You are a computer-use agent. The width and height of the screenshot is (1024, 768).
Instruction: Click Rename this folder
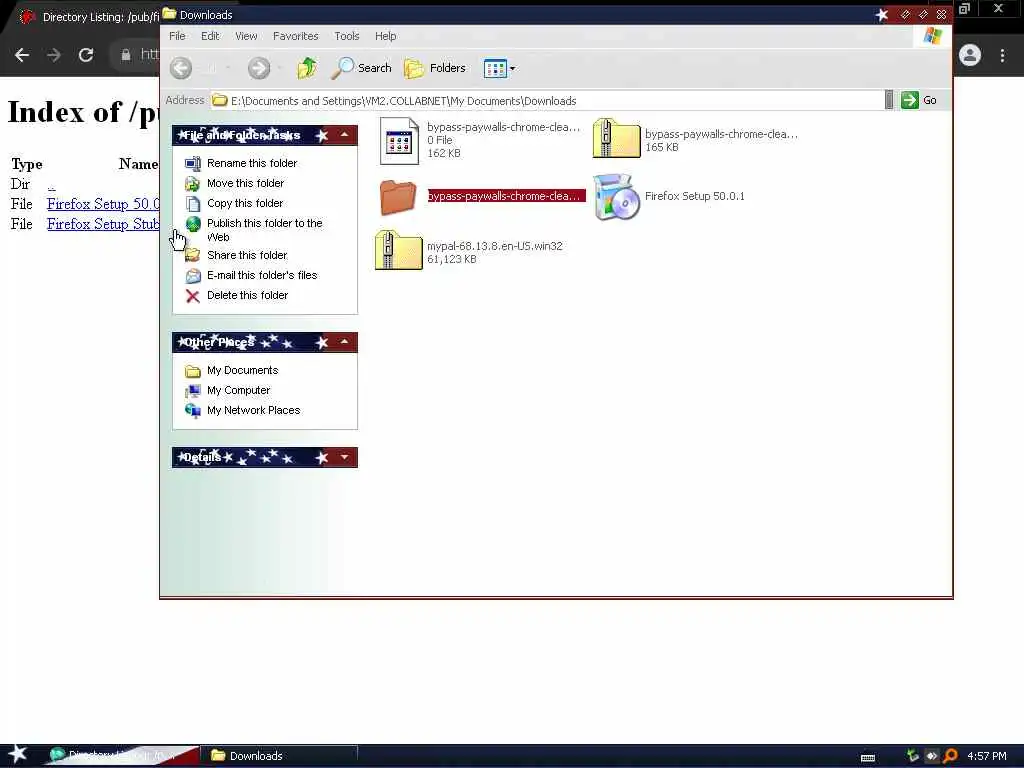251,163
